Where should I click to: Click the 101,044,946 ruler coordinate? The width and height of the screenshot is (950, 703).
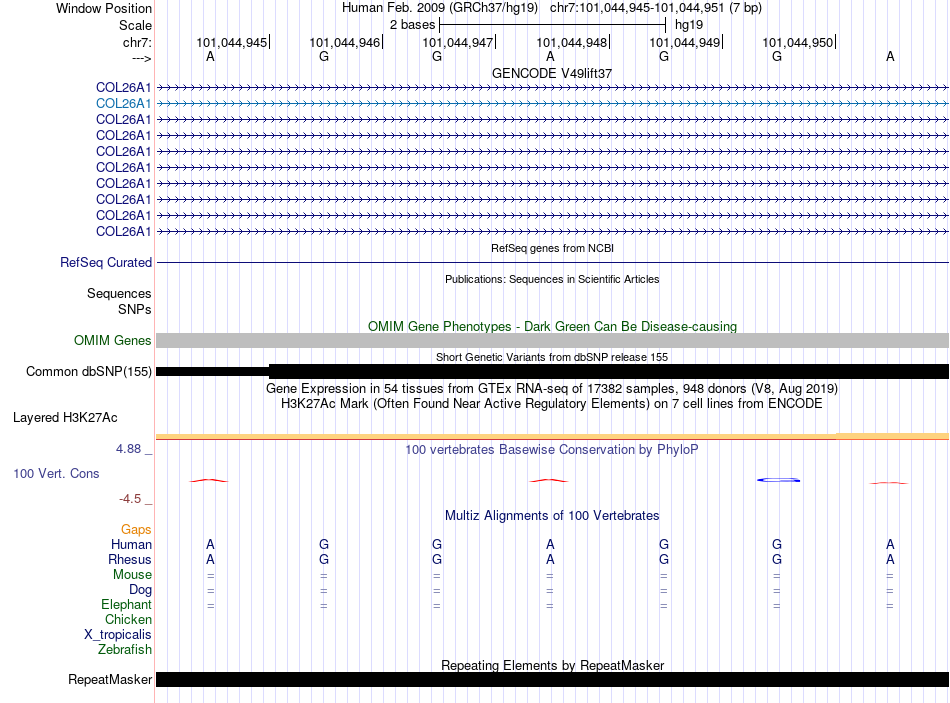[345, 42]
